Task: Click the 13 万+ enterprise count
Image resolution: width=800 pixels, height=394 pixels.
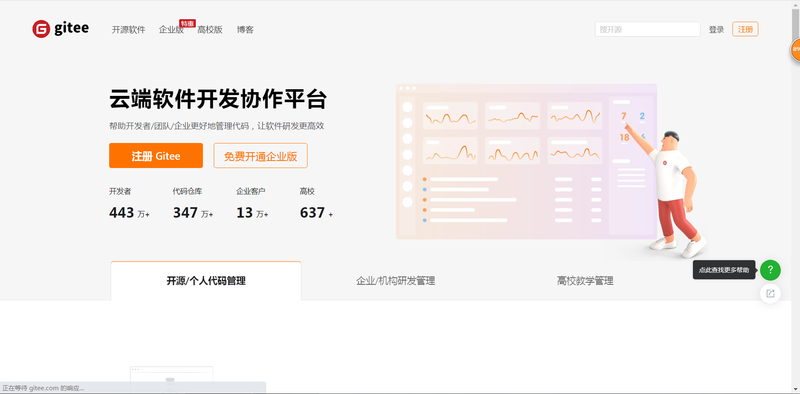Action: [252, 213]
